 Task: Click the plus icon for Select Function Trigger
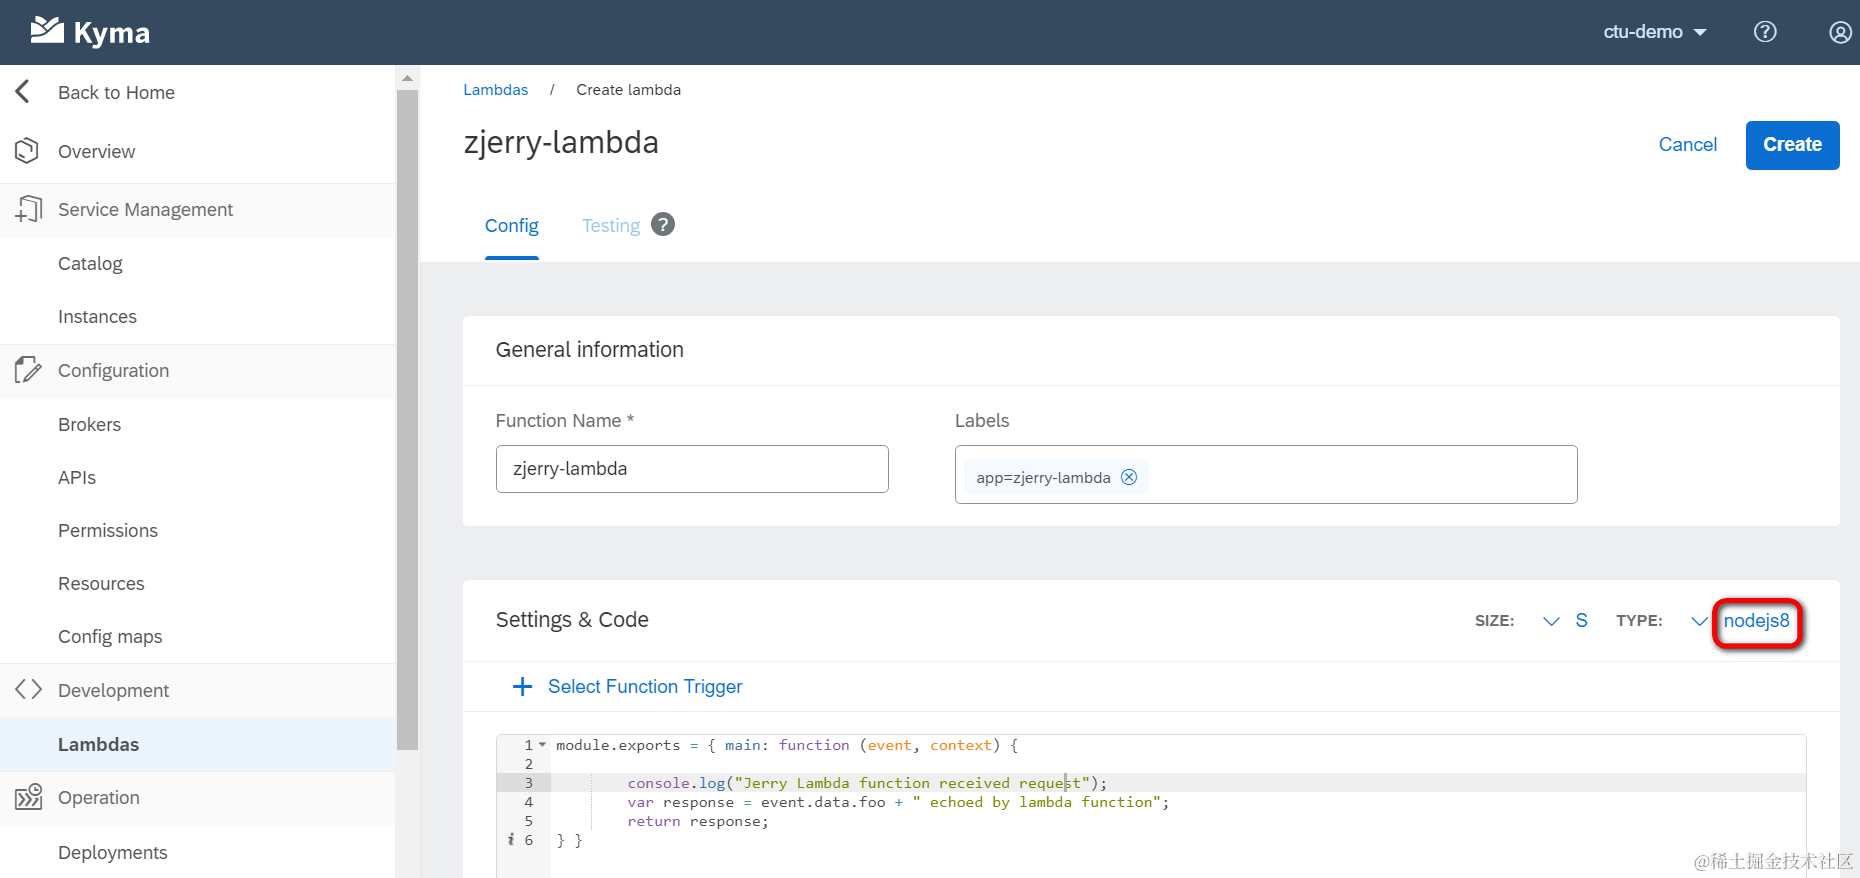[522, 687]
